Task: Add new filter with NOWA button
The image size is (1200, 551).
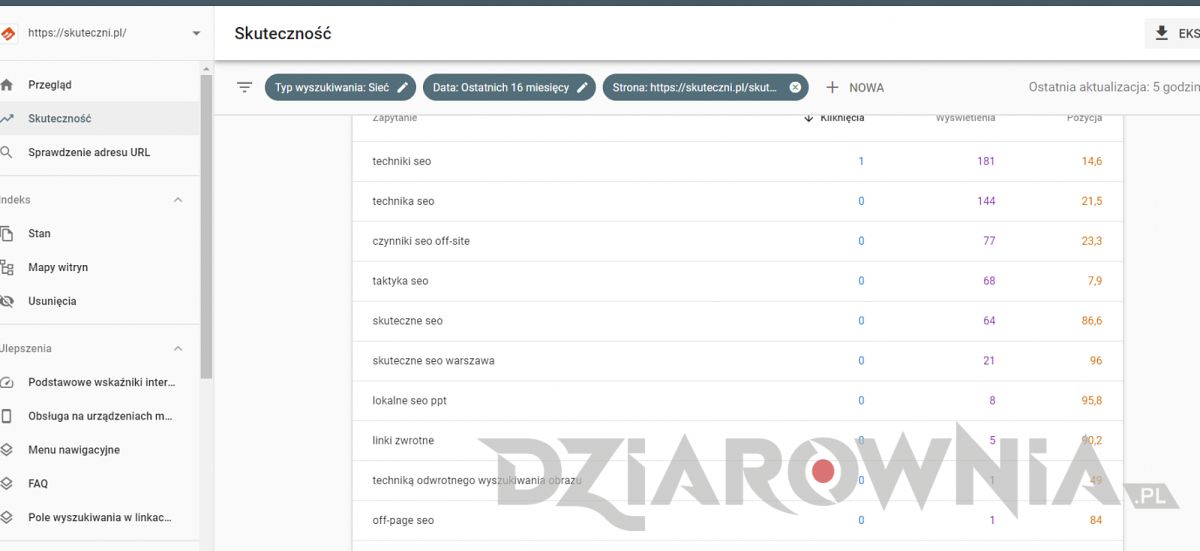Action: click(x=855, y=87)
